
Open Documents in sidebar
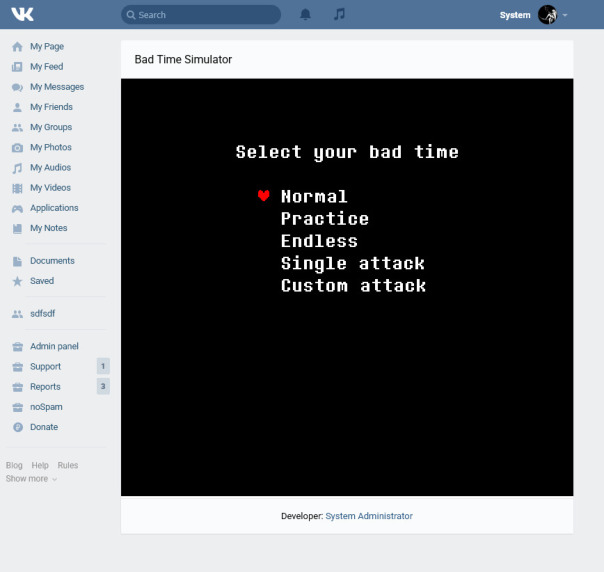[x=52, y=261]
